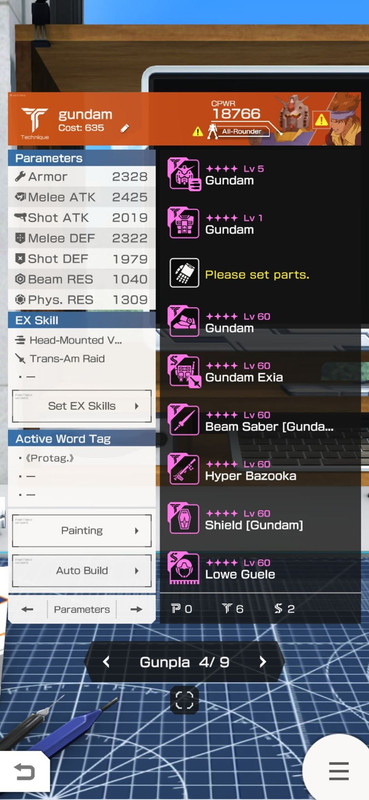Screen dimensions: 369x800
Task: Select the Hyper Bazooka weapon icon
Action: pyautogui.click(x=184, y=470)
